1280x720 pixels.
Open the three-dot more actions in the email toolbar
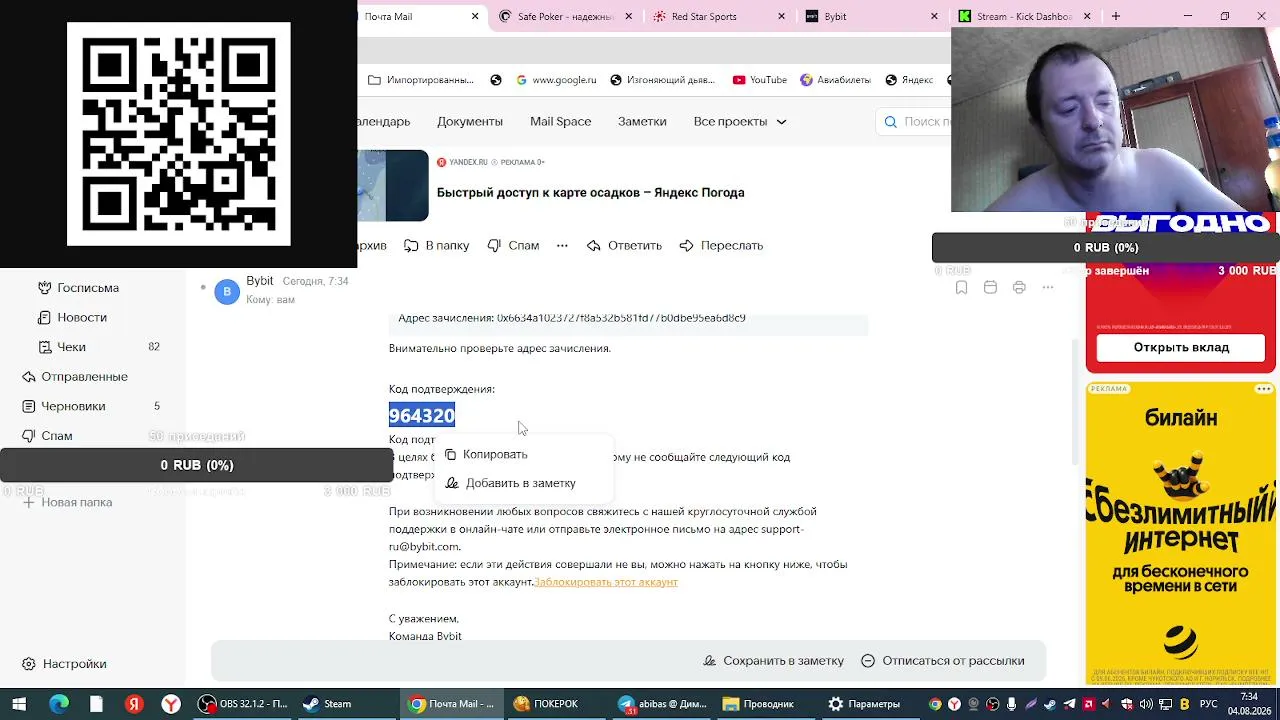click(x=562, y=245)
